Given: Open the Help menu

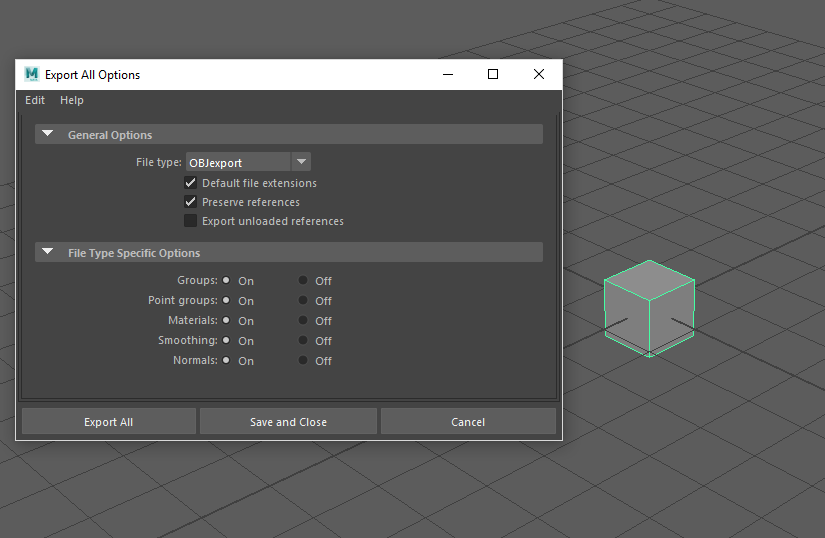Looking at the screenshot, I should (x=72, y=100).
